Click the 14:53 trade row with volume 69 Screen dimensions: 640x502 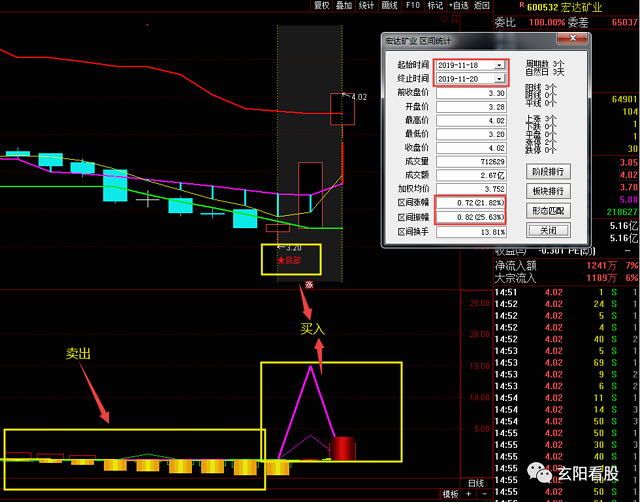coord(567,363)
